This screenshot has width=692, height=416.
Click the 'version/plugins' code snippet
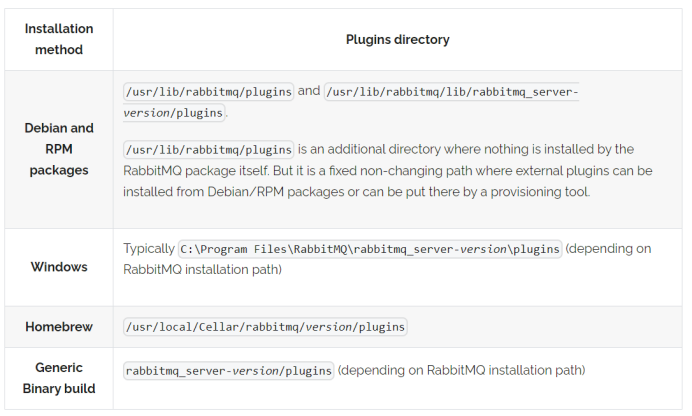(x=174, y=113)
